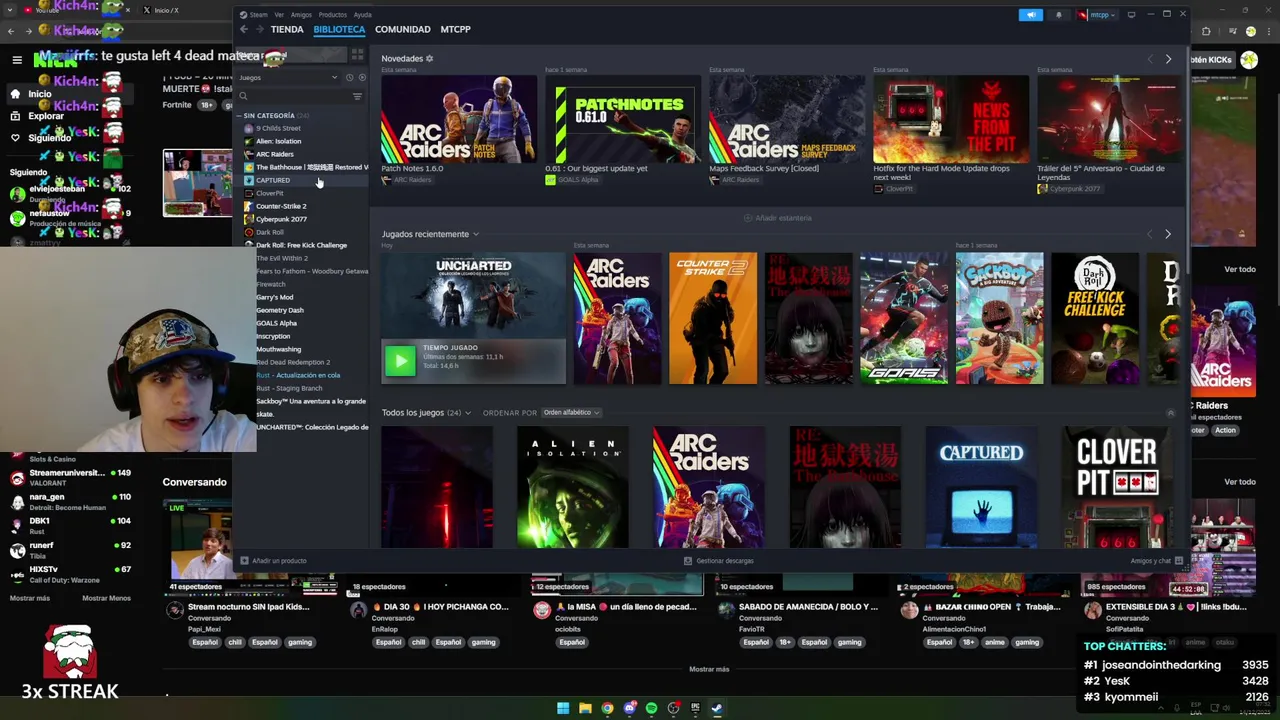Open Patch Notes 1.6.0 news card
This screenshot has width=1280, height=720.
click(459, 120)
